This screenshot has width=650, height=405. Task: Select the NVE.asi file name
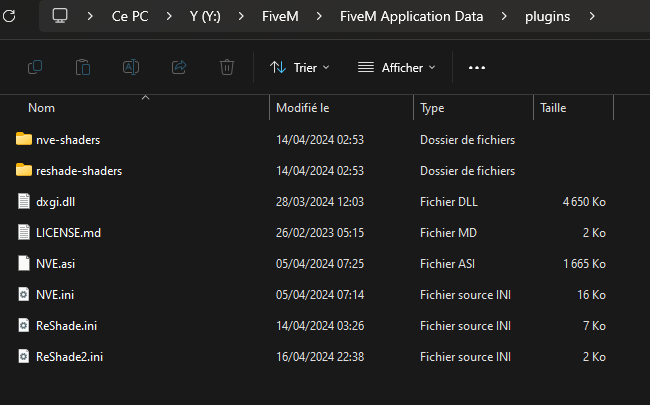coord(56,264)
